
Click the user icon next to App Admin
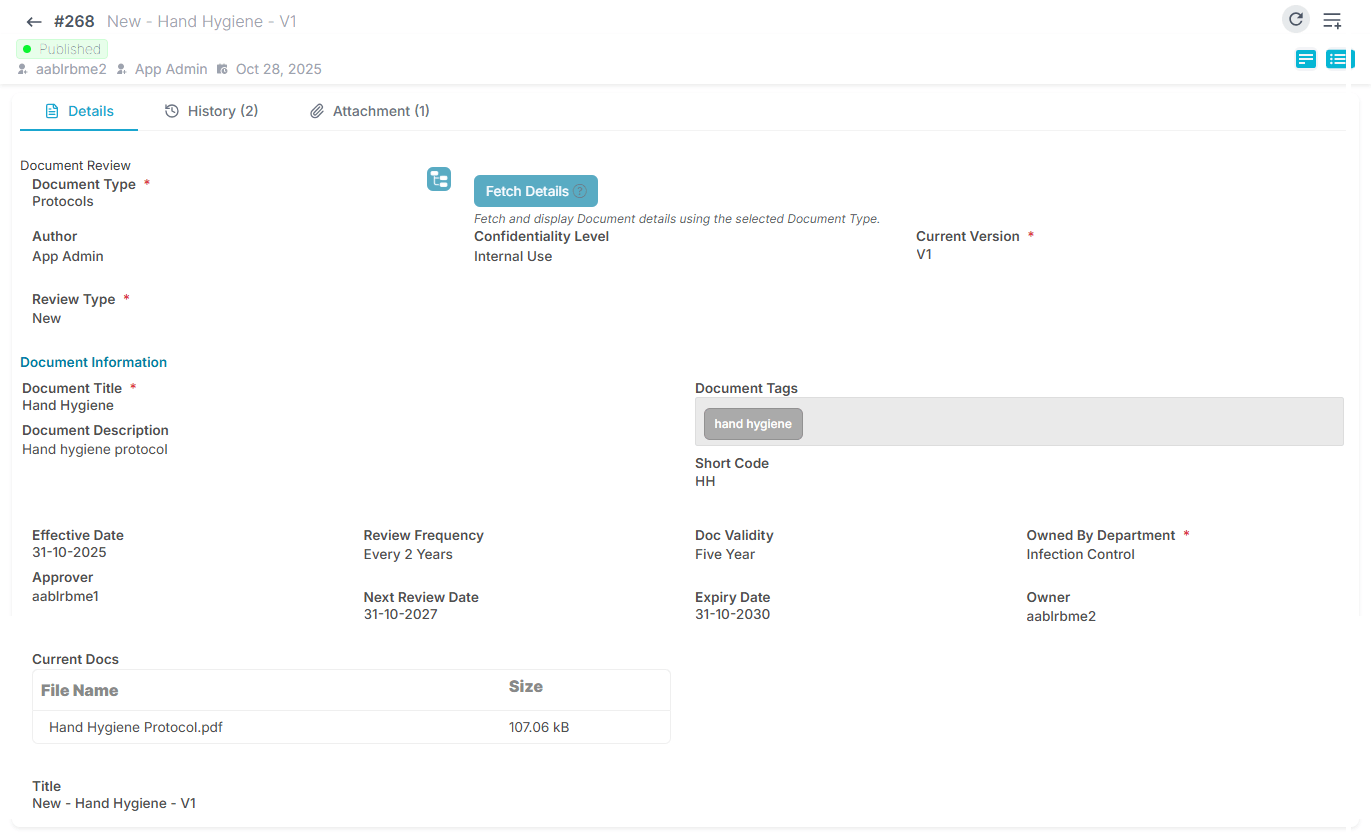(x=122, y=70)
